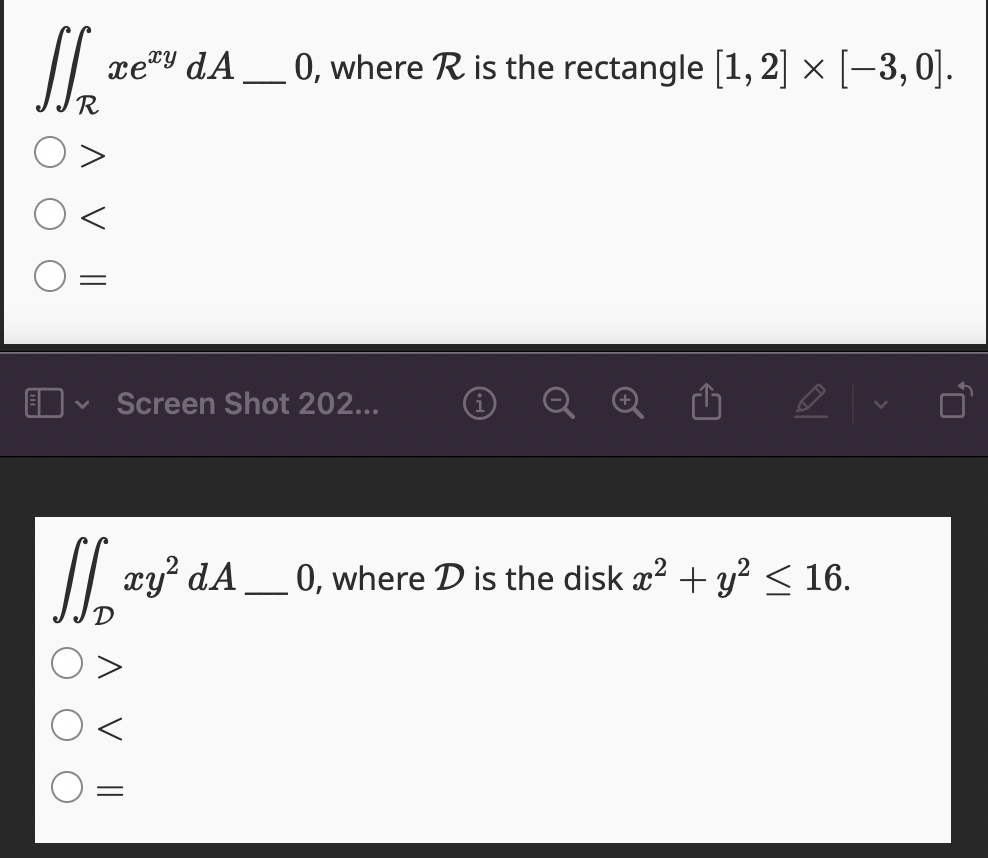This screenshot has width=988, height=858.
Task: Open Markup with the pencil icon
Action: (812, 403)
